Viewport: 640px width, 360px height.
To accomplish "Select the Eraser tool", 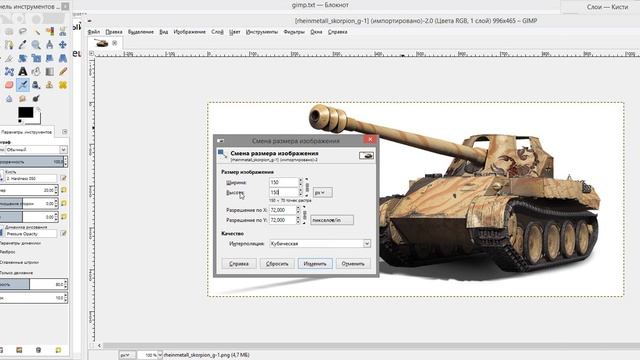I will pyautogui.click(x=9, y=85).
